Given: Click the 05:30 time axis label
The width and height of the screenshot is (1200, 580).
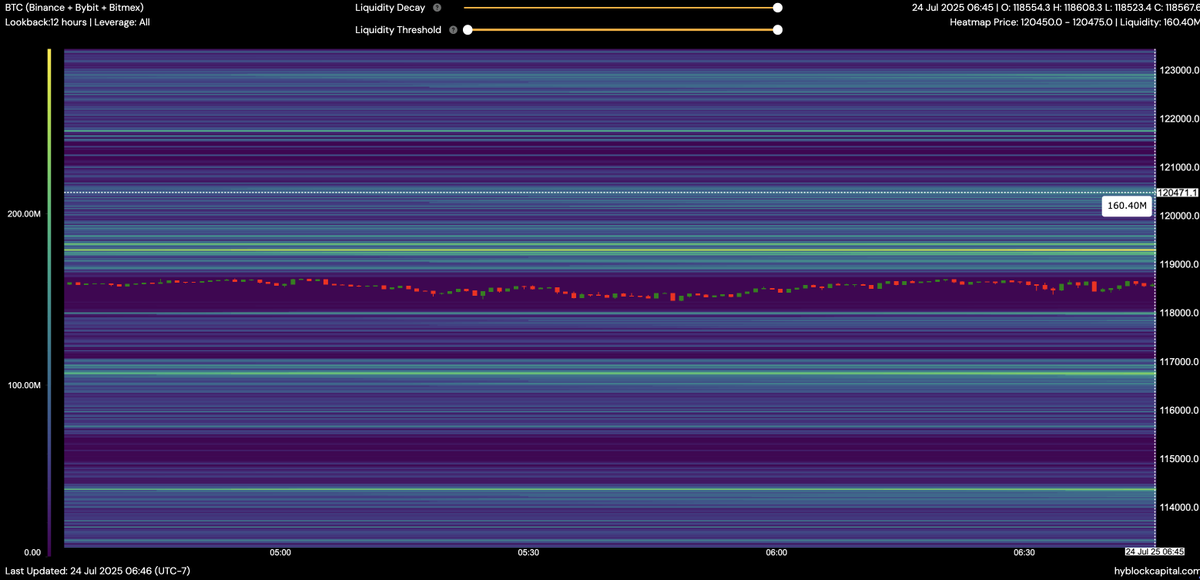Looking at the screenshot, I should point(529,552).
